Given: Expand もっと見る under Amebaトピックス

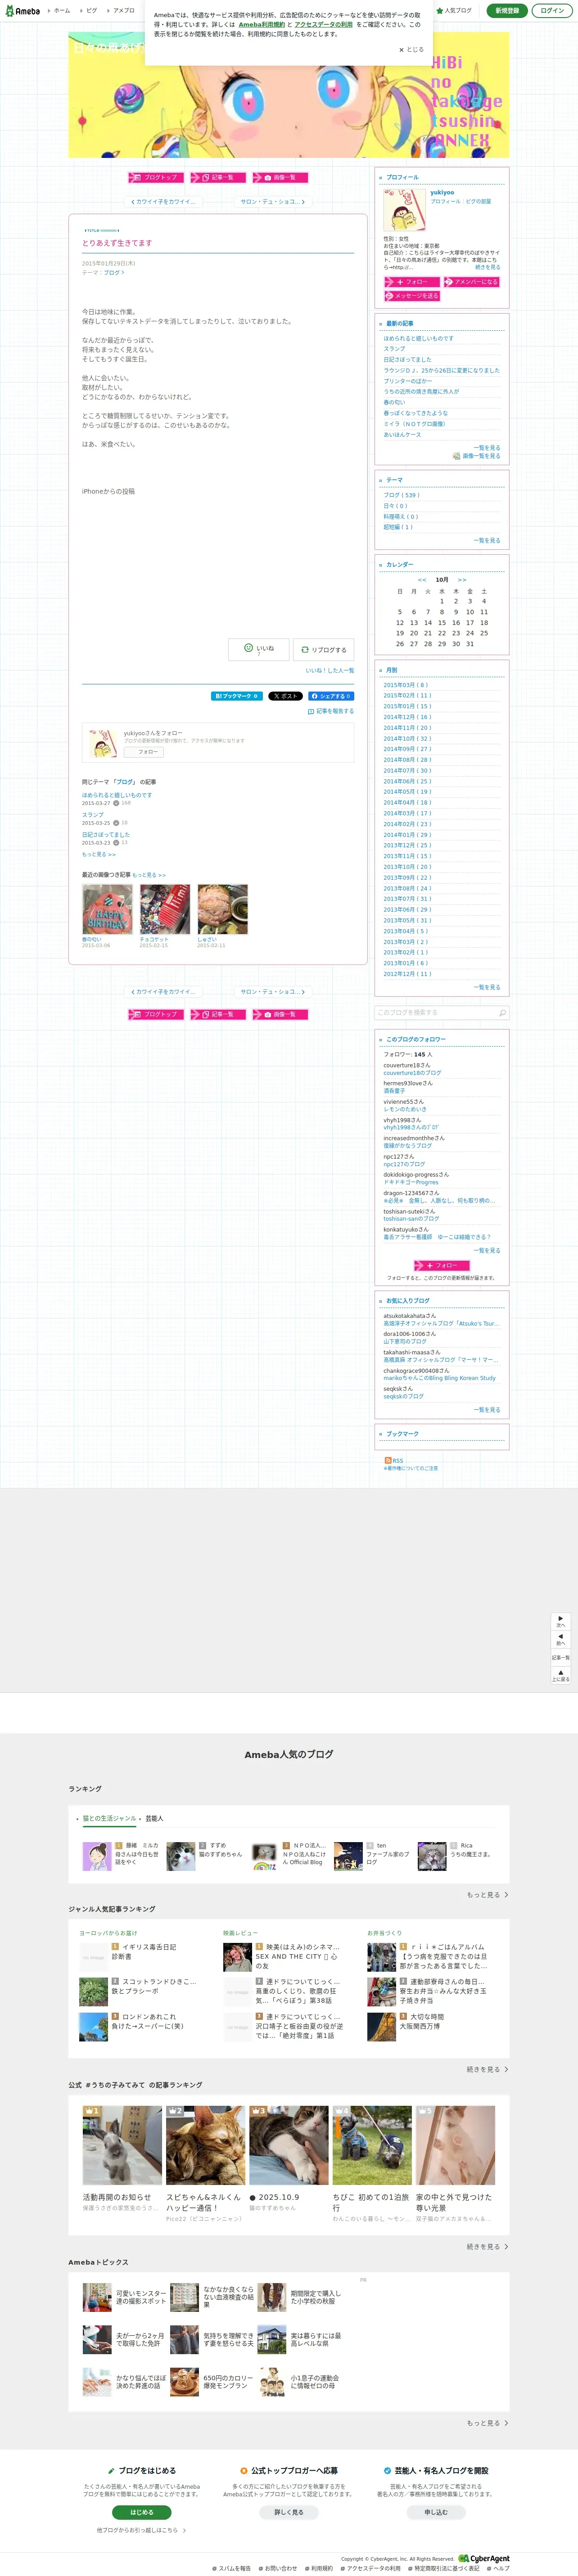Looking at the screenshot, I should pyautogui.click(x=488, y=2422).
